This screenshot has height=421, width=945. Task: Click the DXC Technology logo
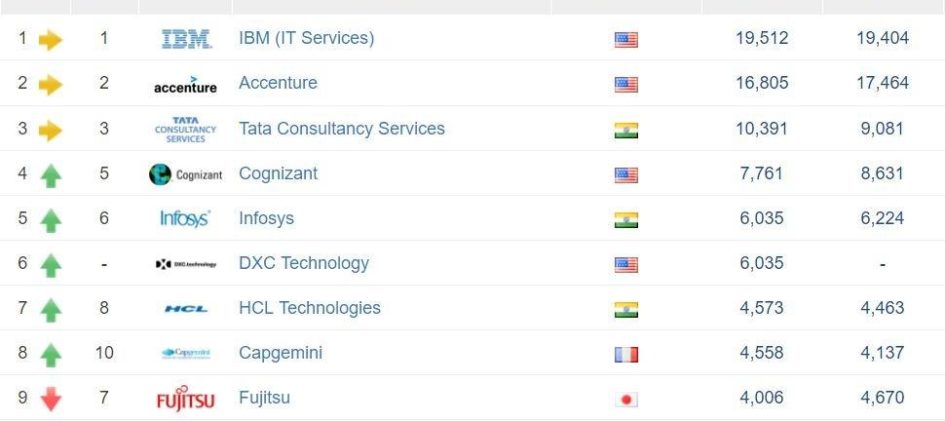185,264
